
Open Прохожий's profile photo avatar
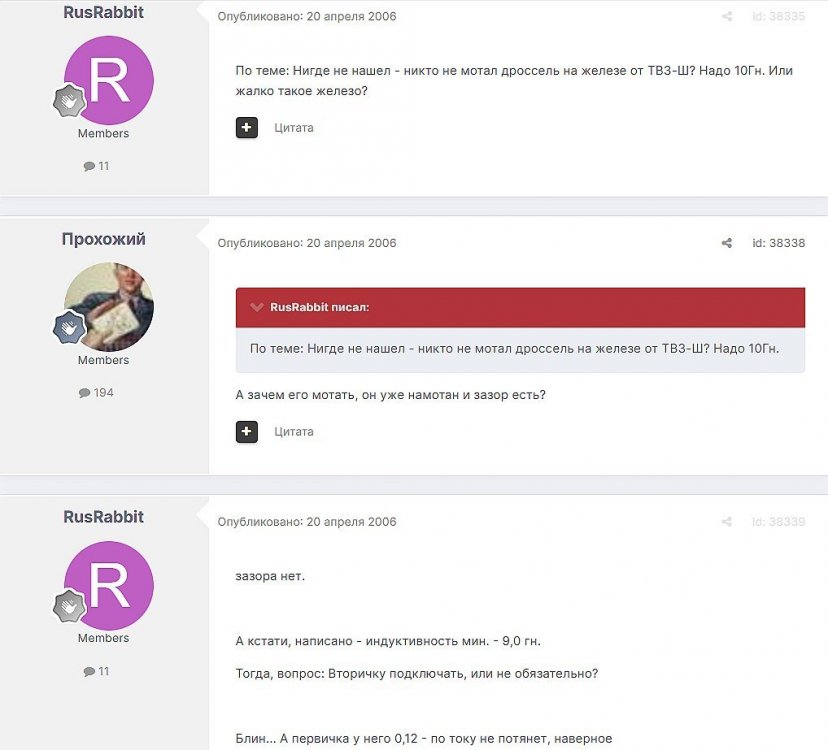click(109, 307)
